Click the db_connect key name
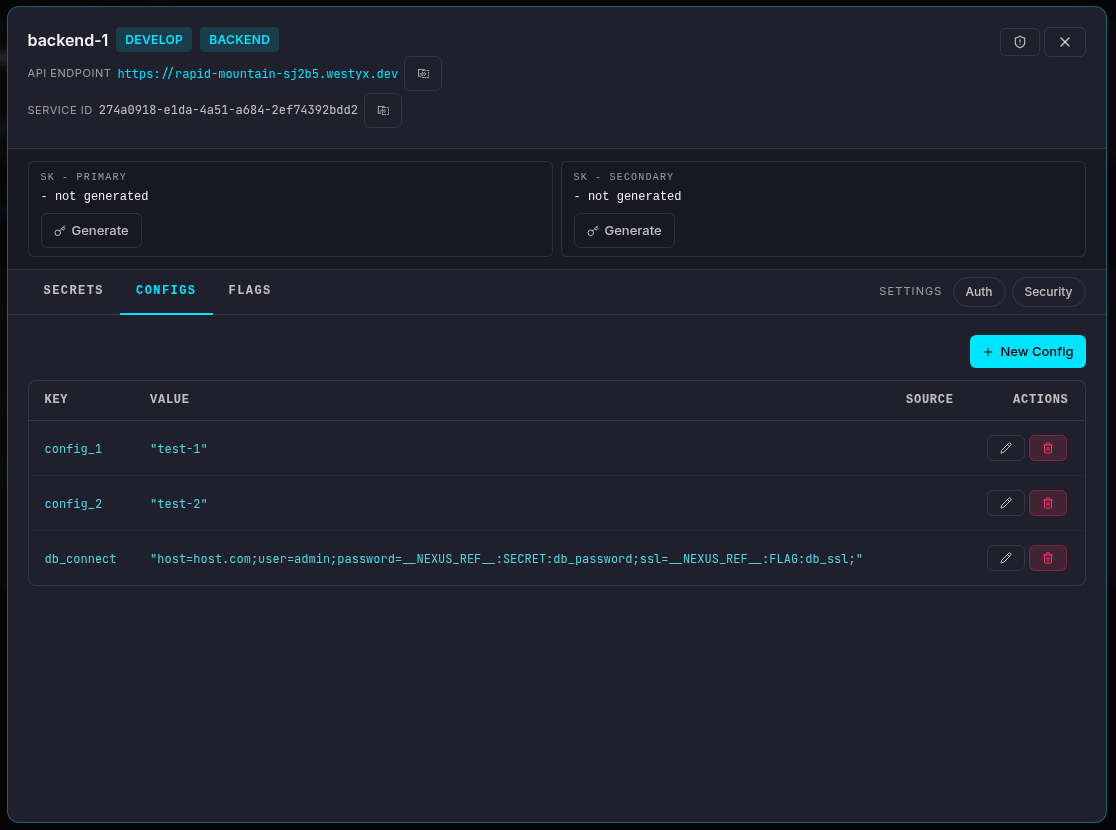Screen dimensions: 1116x830 (x=80, y=560)
